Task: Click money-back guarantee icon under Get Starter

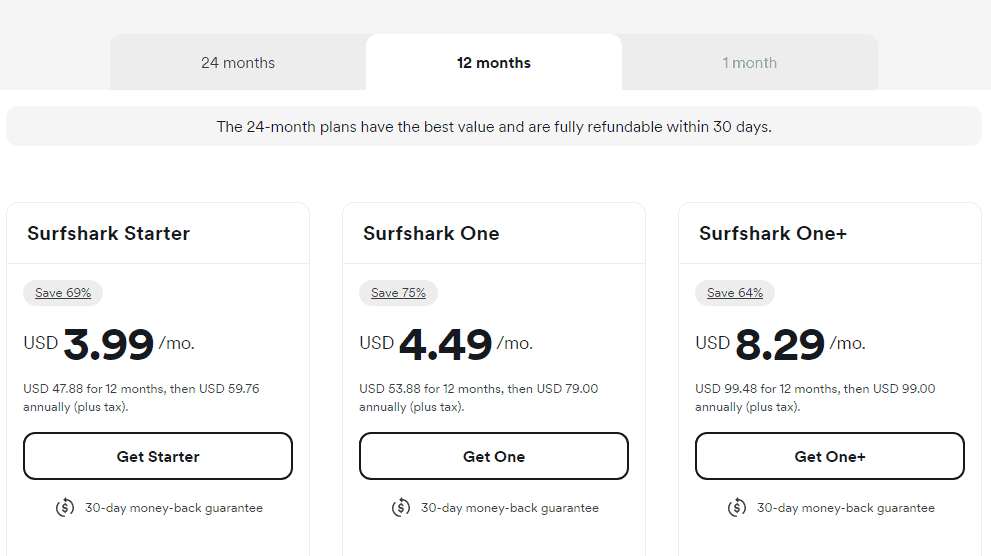Action: [64, 507]
